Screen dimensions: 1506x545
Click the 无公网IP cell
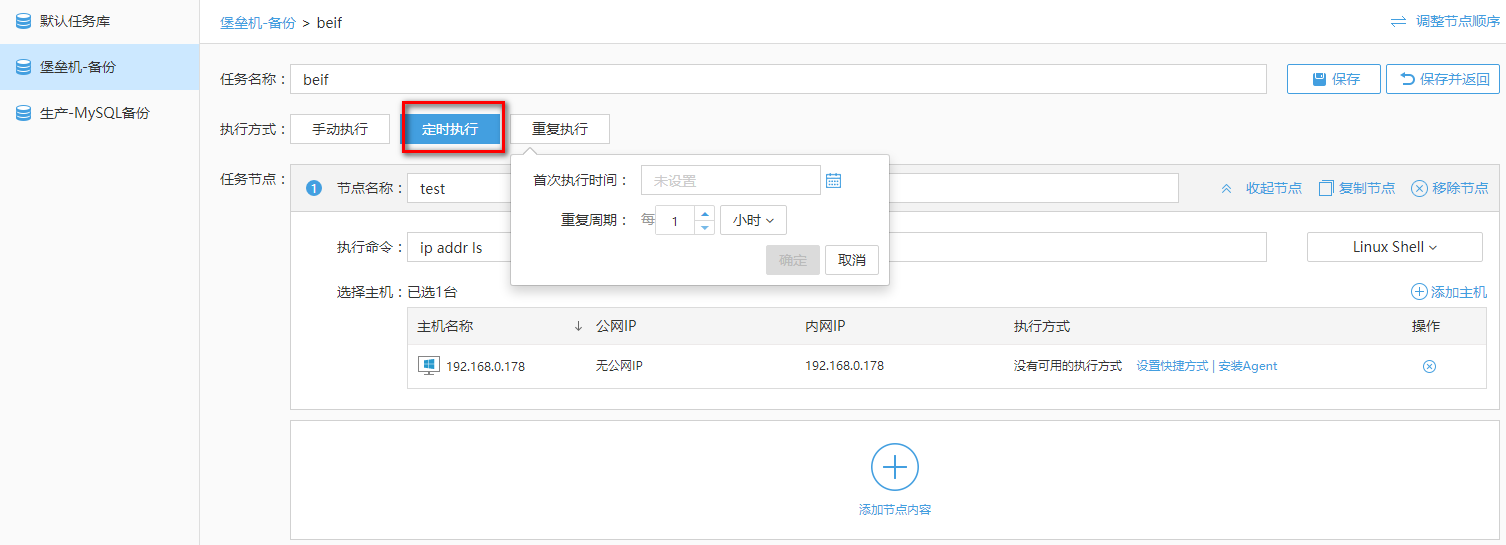[x=619, y=366]
